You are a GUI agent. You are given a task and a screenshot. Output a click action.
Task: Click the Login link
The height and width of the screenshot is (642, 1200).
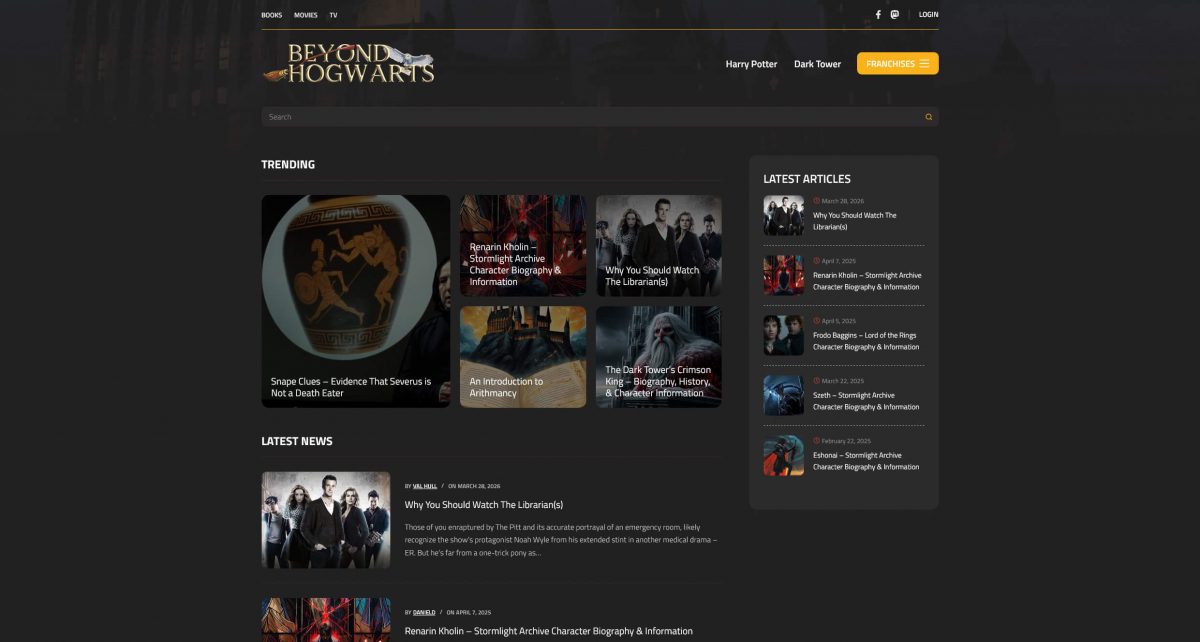928,15
